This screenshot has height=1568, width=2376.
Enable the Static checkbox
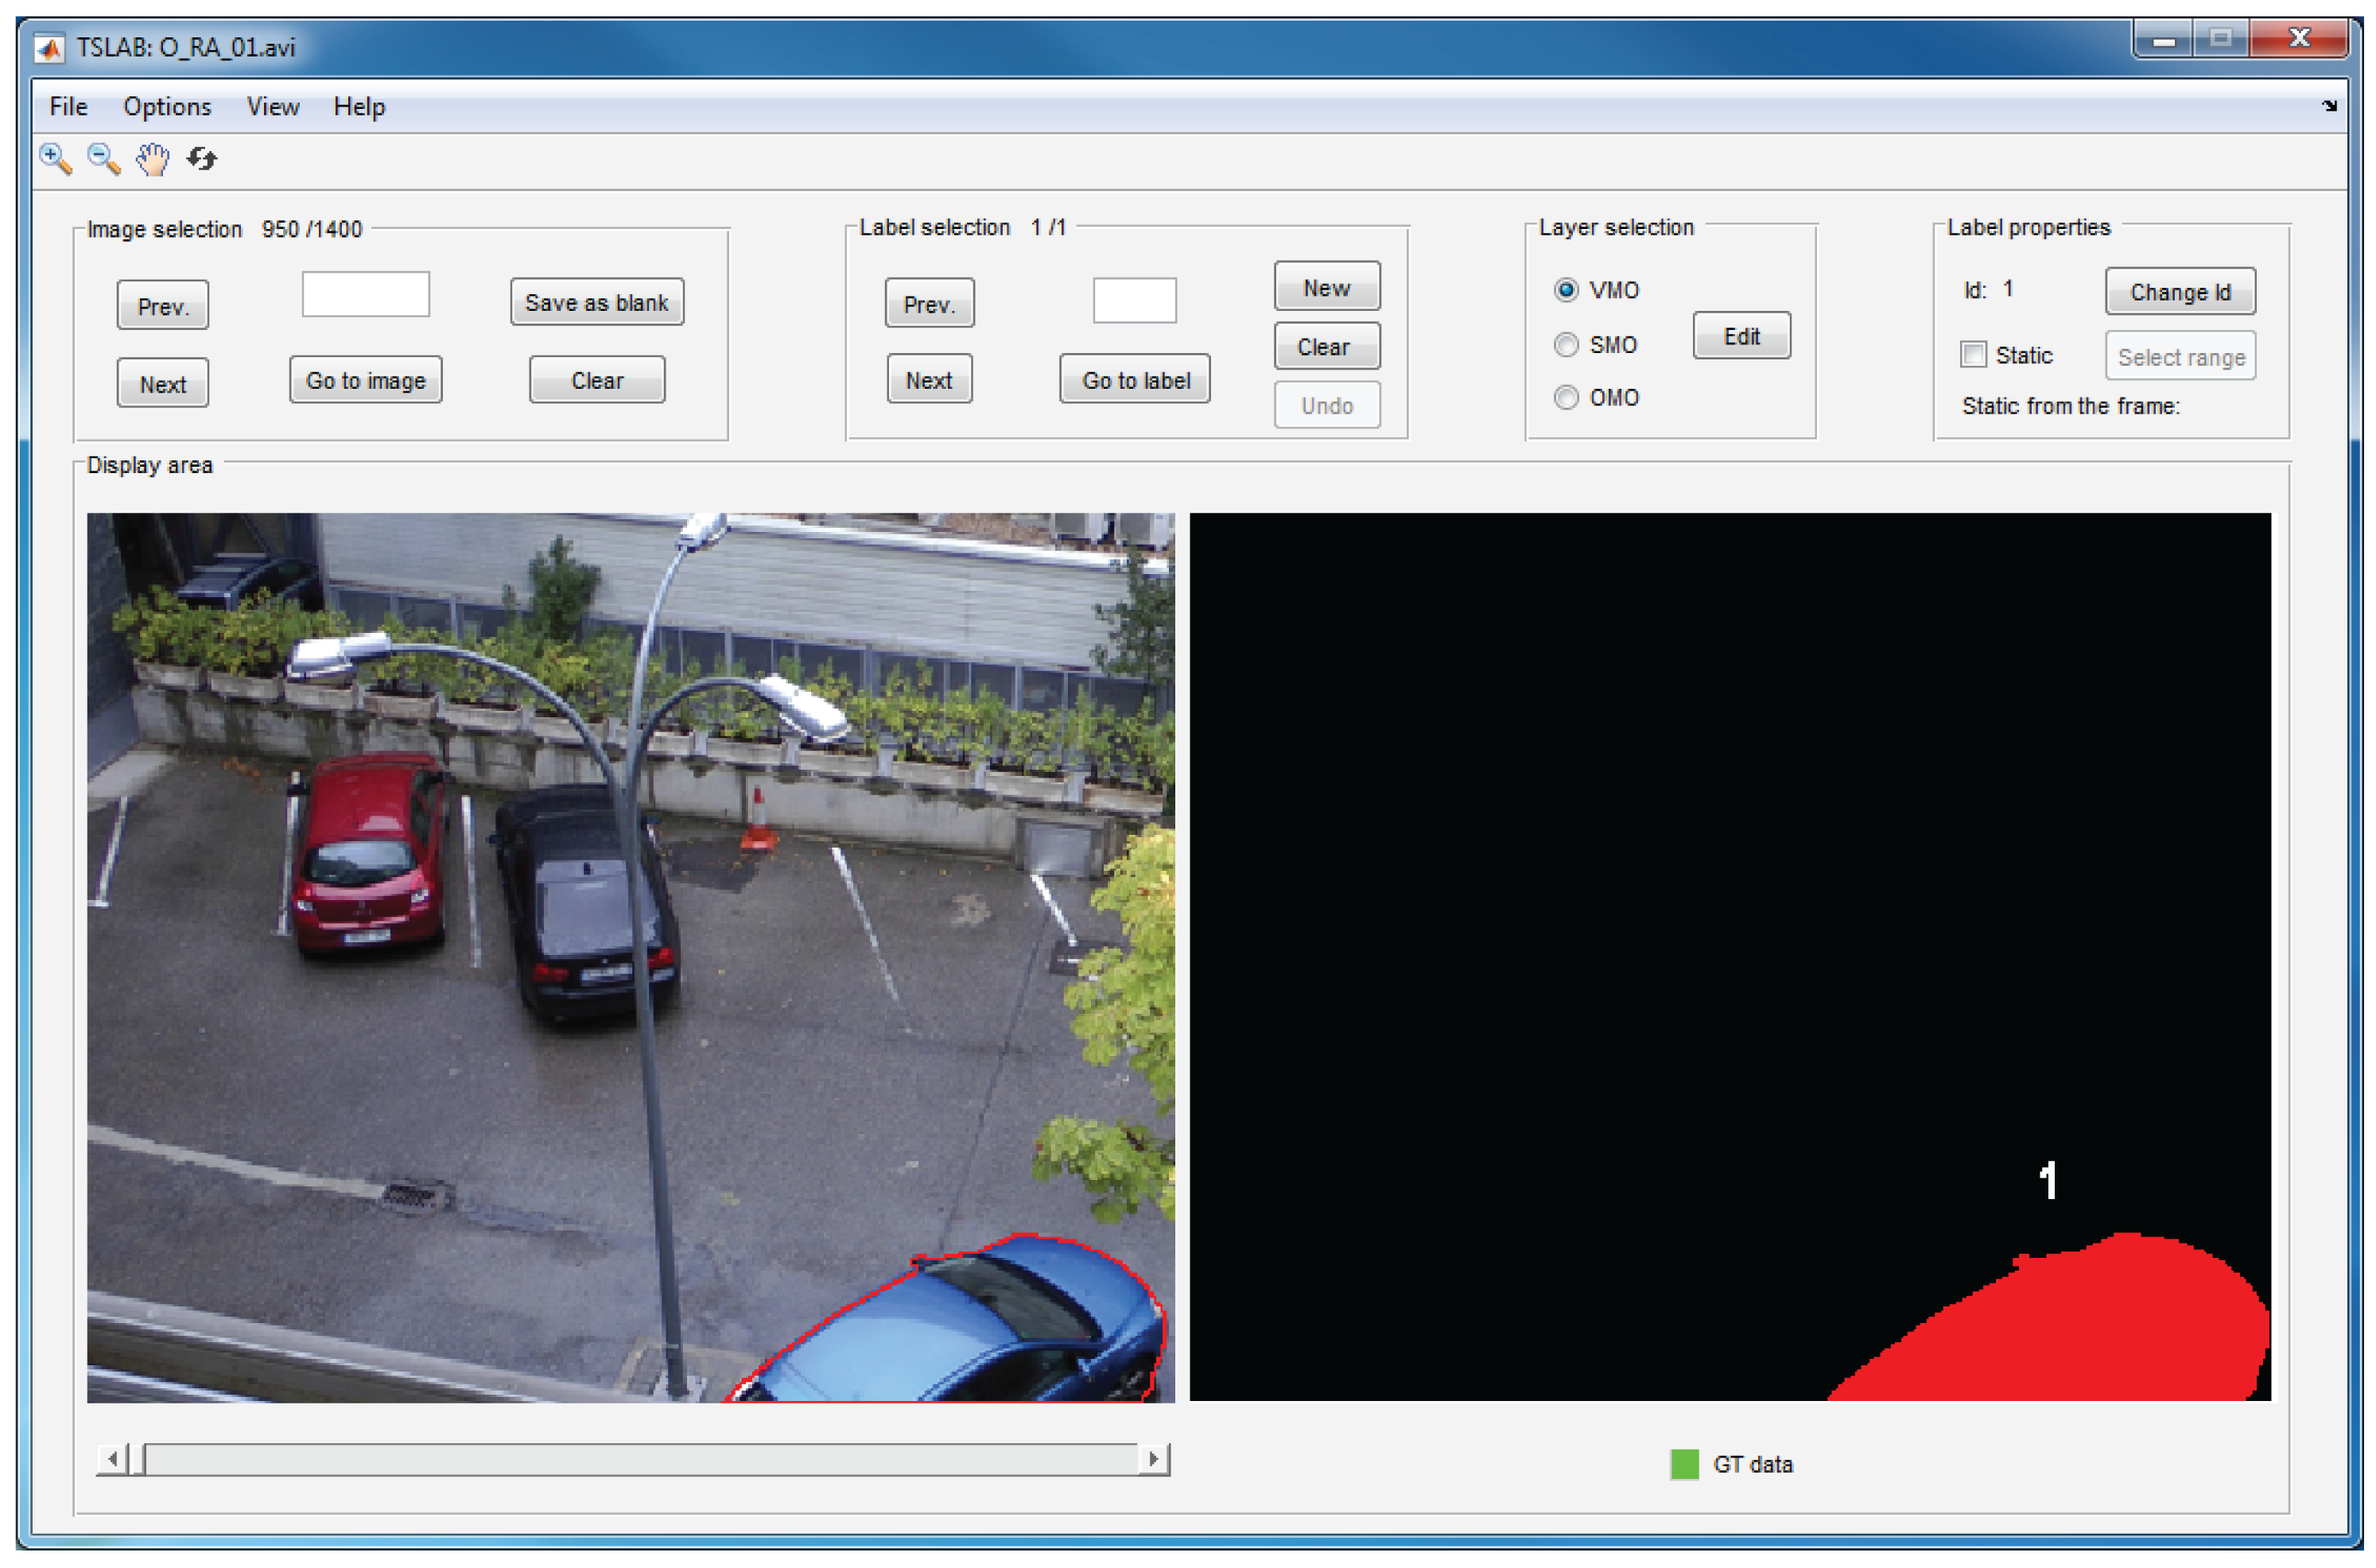[x=1974, y=355]
